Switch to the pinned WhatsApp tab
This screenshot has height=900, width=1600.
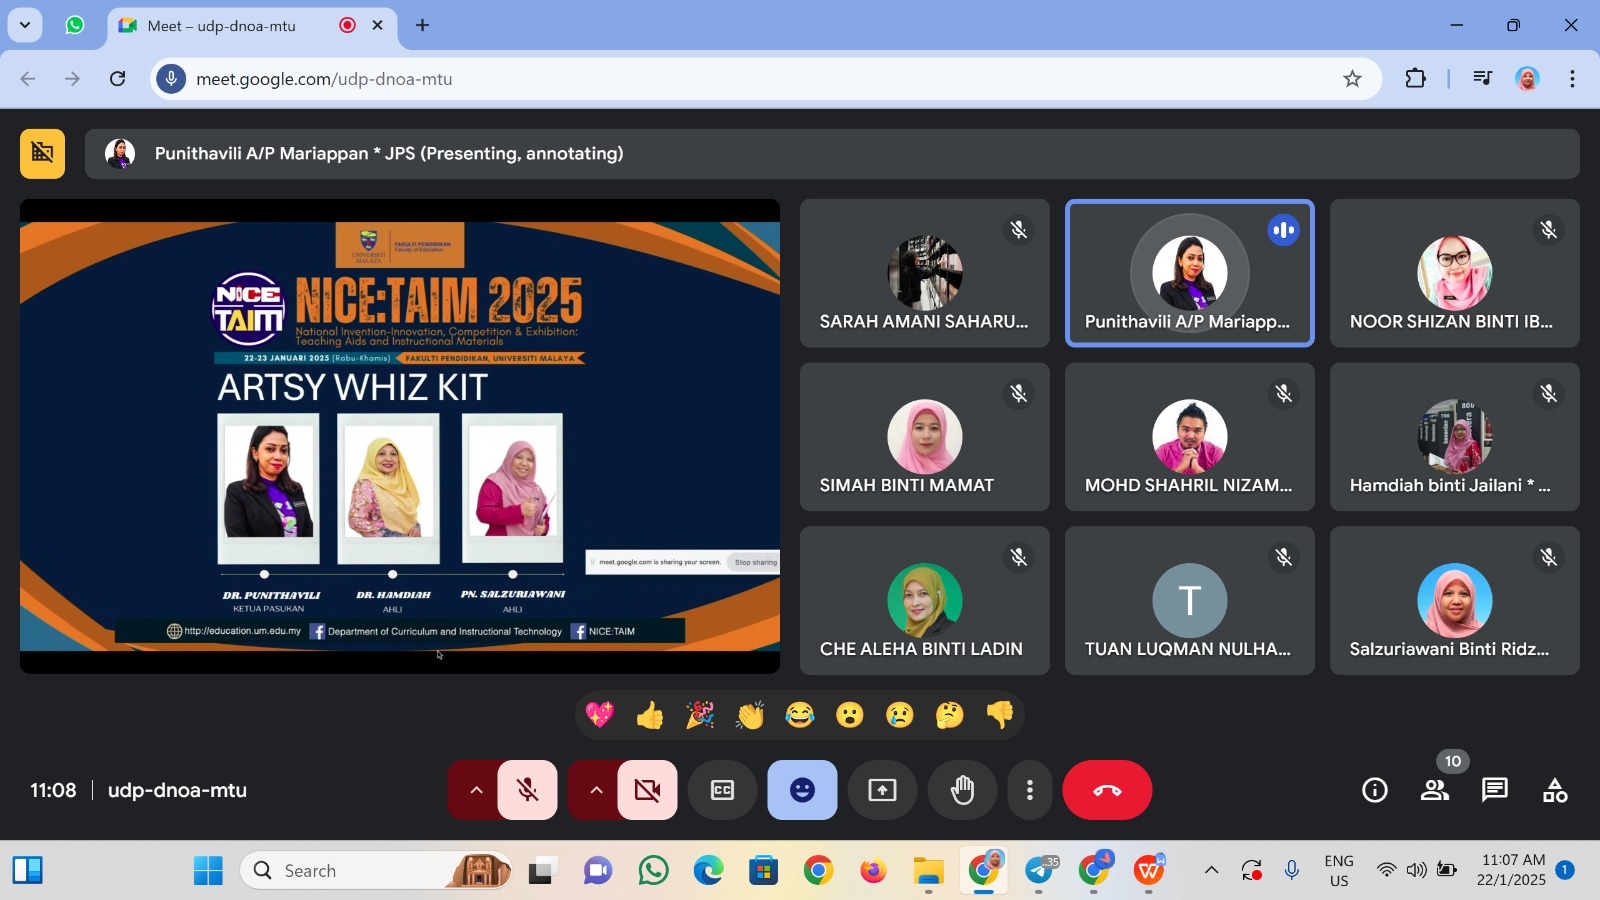(x=75, y=25)
